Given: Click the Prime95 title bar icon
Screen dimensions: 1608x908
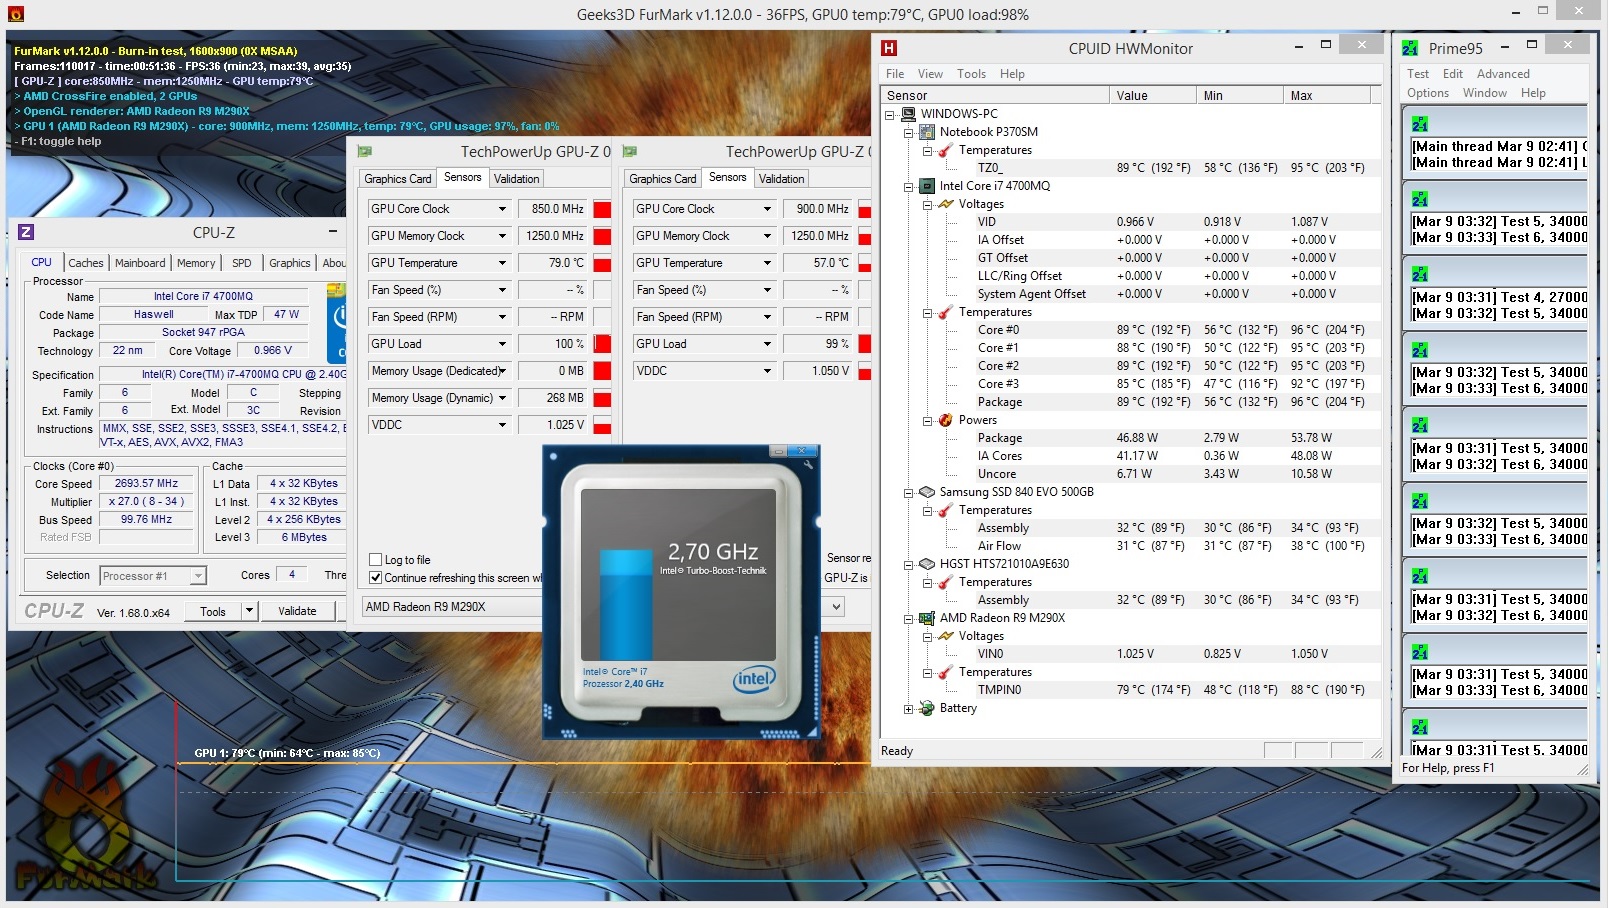Looking at the screenshot, I should coord(1410,48).
